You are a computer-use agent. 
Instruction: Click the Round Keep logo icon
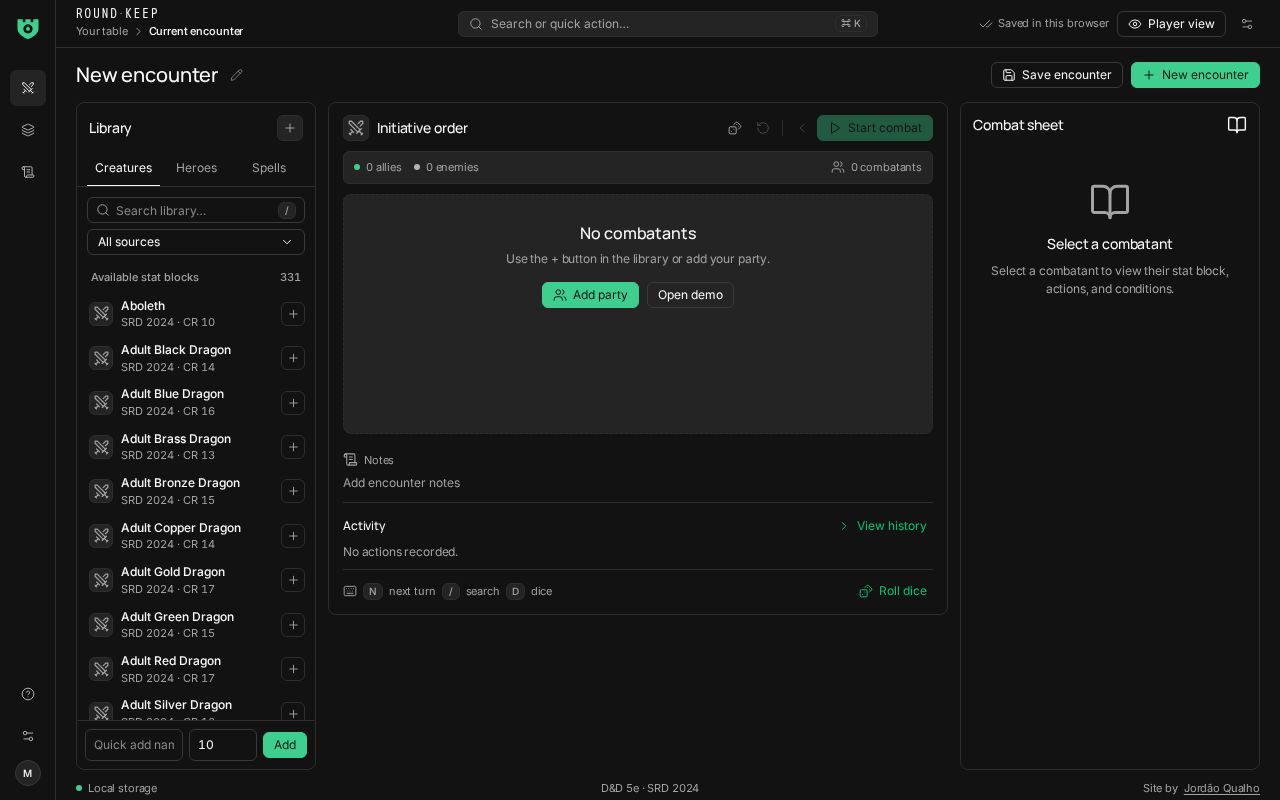28,29
